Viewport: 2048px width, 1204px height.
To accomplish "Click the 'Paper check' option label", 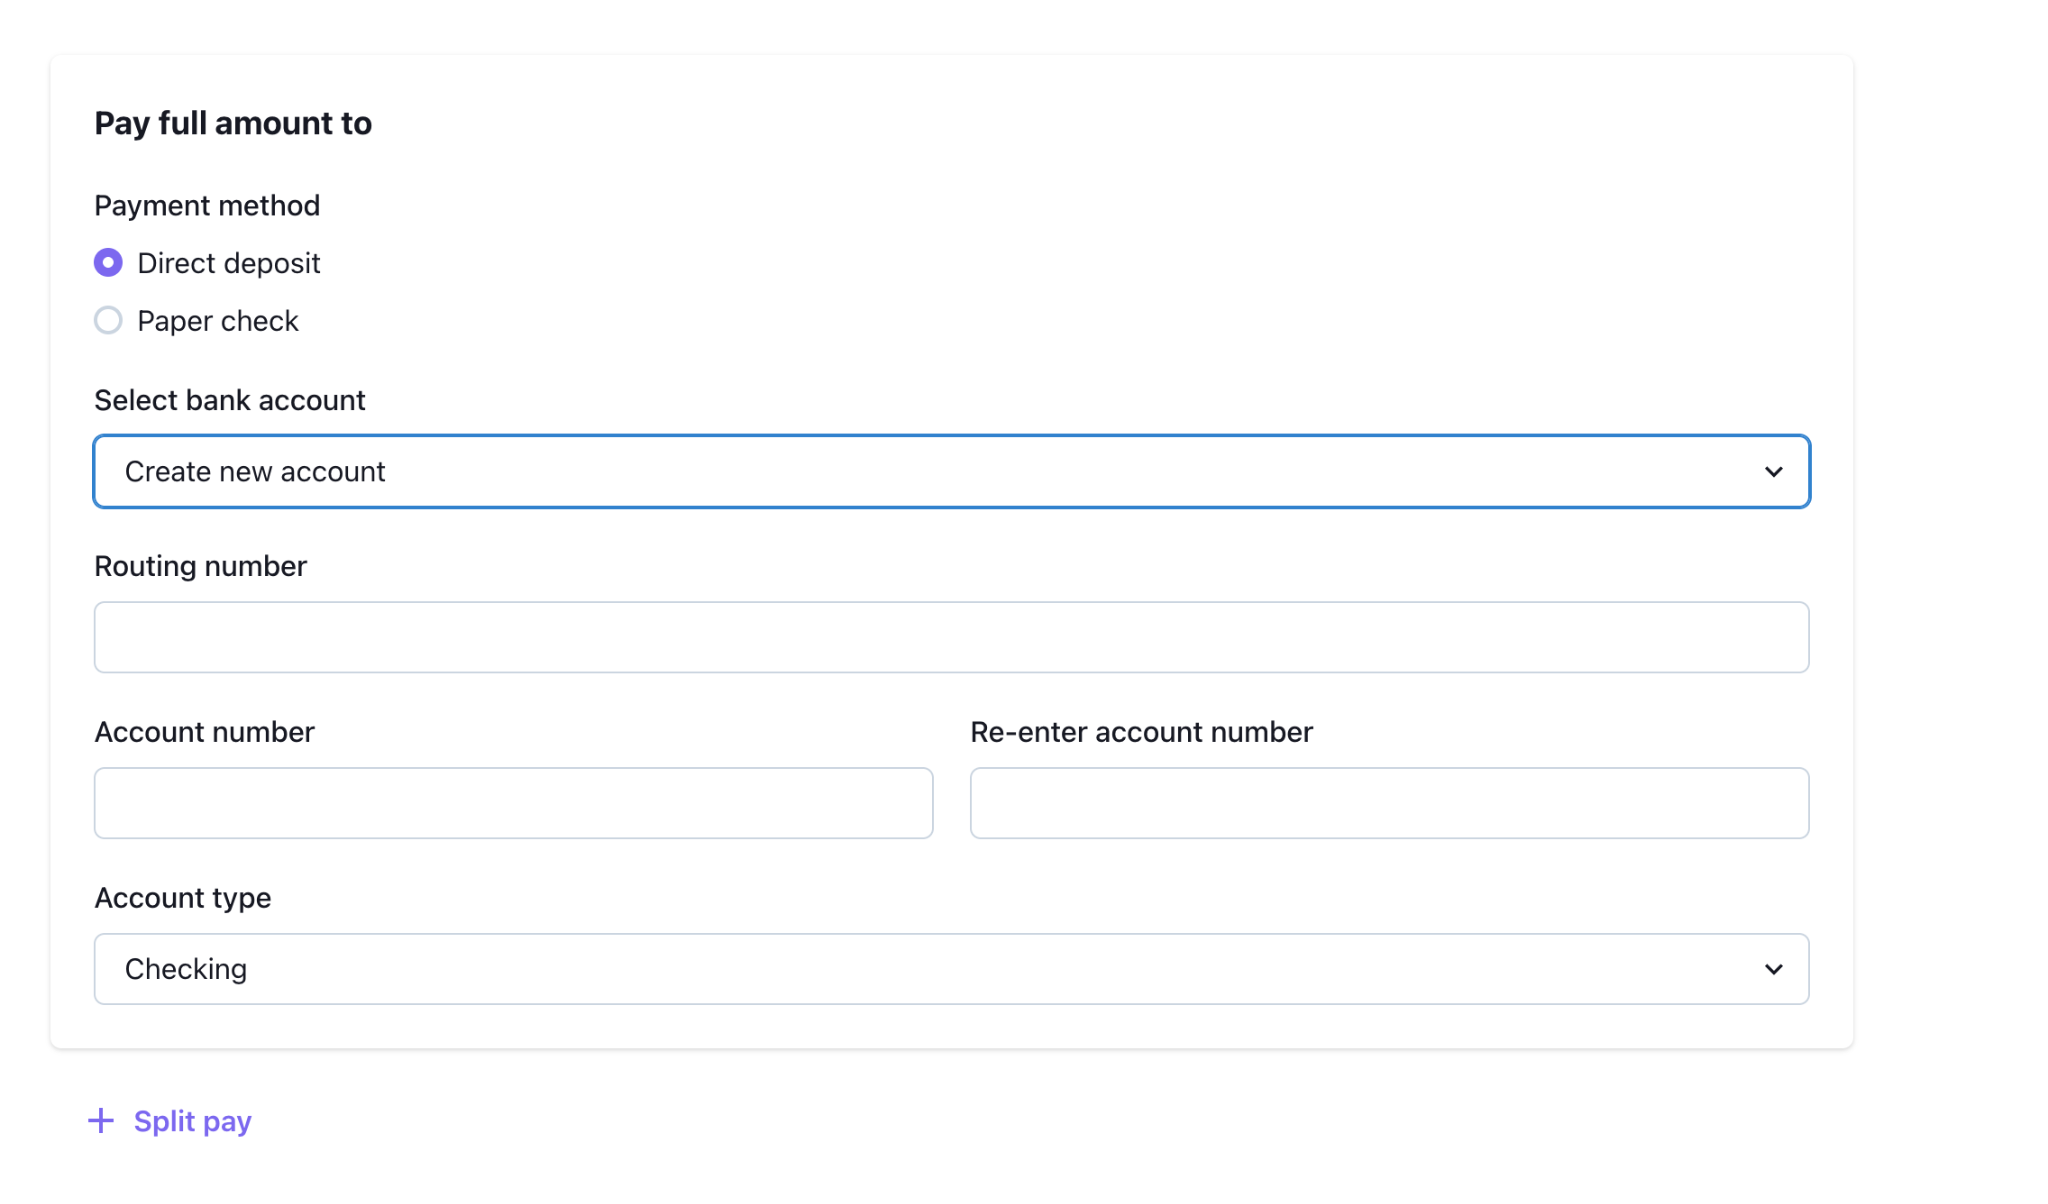I will tap(217, 321).
